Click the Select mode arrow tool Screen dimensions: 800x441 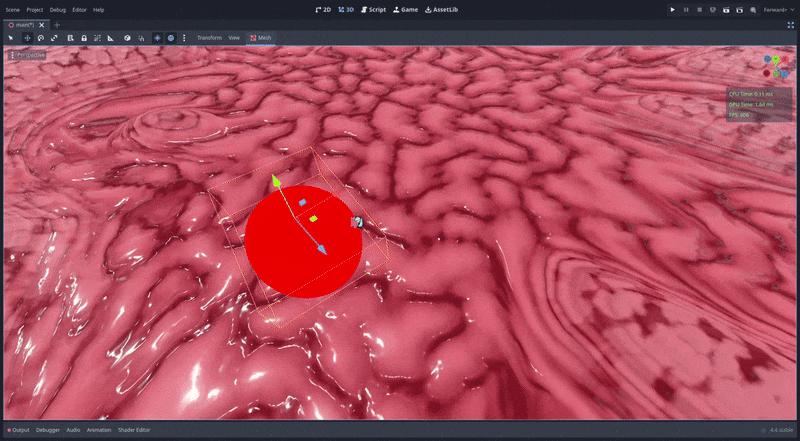tap(13, 38)
